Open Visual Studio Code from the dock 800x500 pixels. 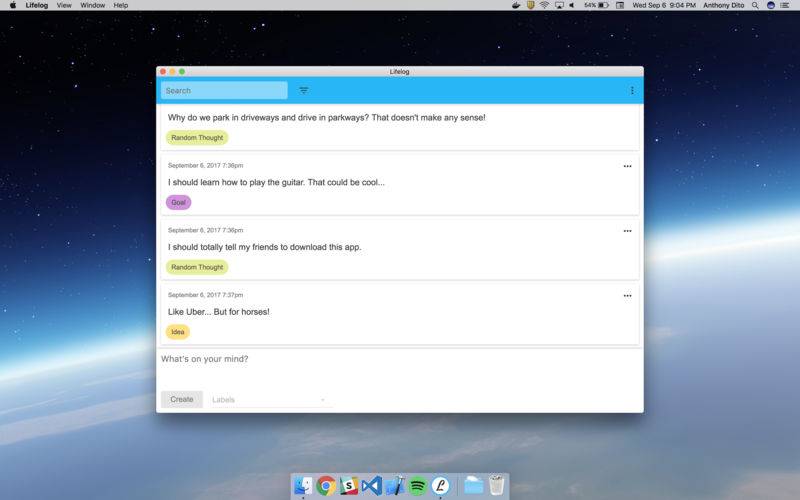point(371,486)
